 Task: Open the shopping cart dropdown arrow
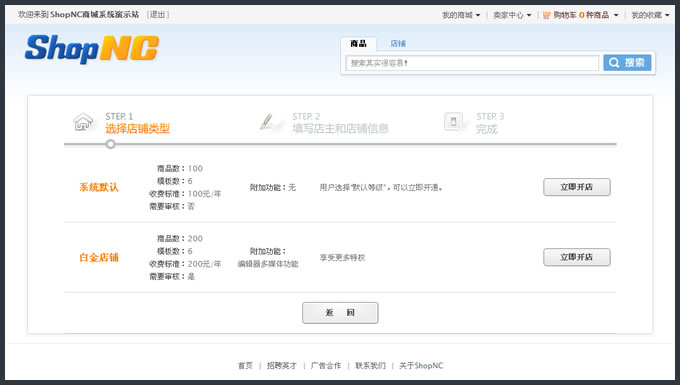[x=616, y=15]
